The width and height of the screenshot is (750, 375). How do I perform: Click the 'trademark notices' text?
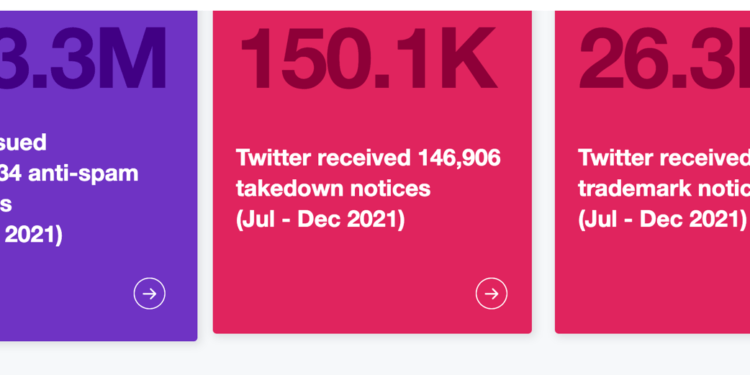(664, 188)
